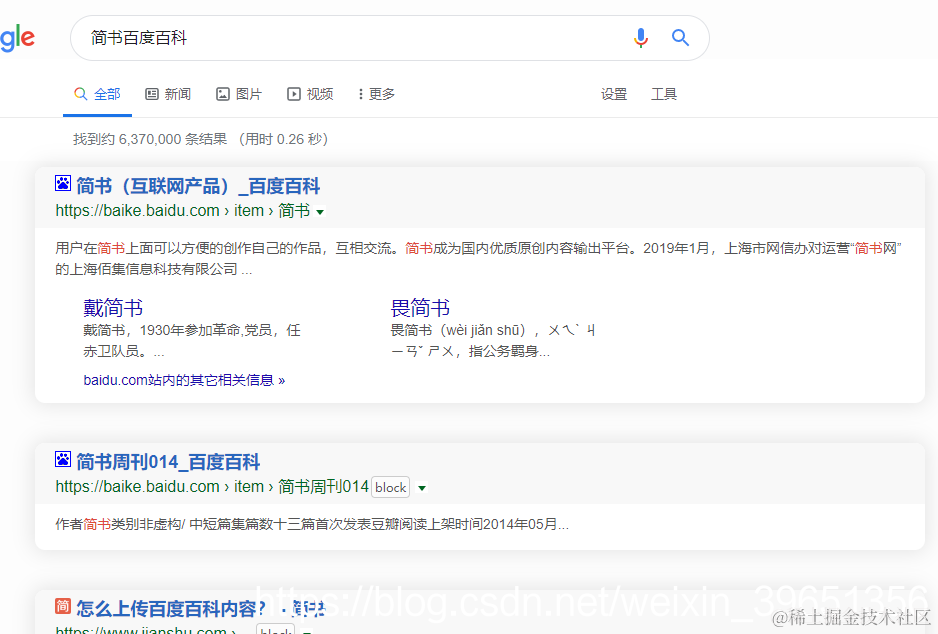Click inside the search input field
Viewport: 938px width, 634px height.
300,37
